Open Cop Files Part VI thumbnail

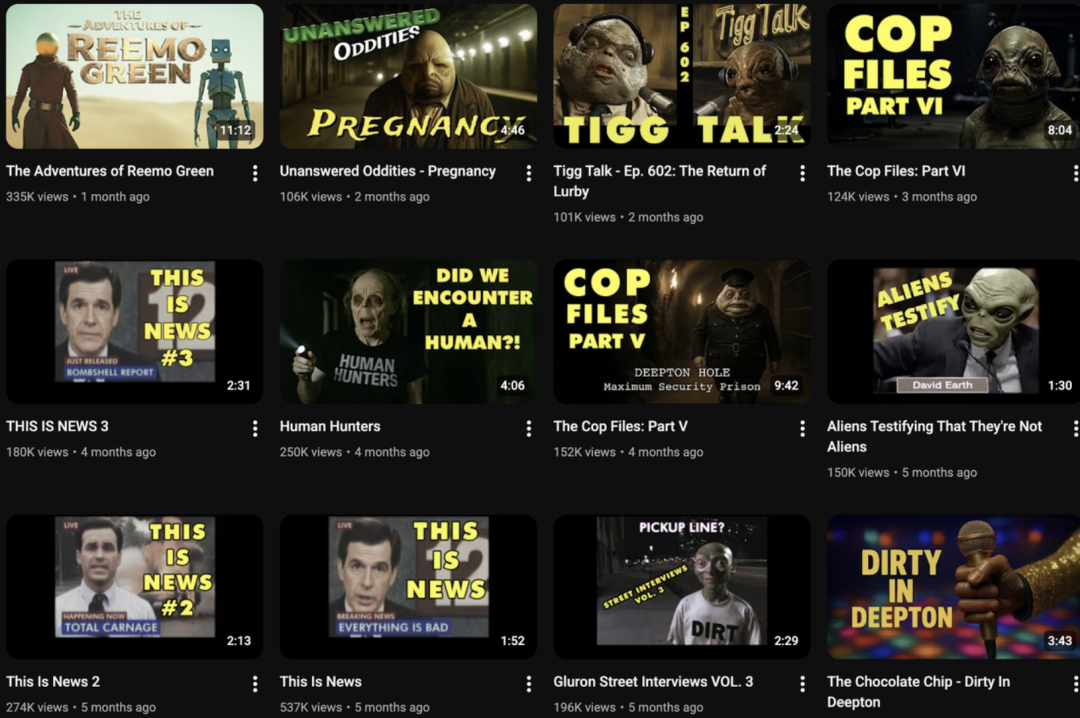pyautogui.click(x=953, y=76)
